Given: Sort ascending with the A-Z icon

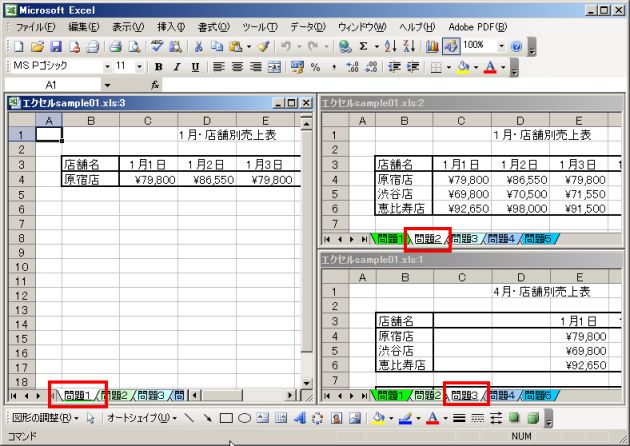Looking at the screenshot, I should [390, 47].
